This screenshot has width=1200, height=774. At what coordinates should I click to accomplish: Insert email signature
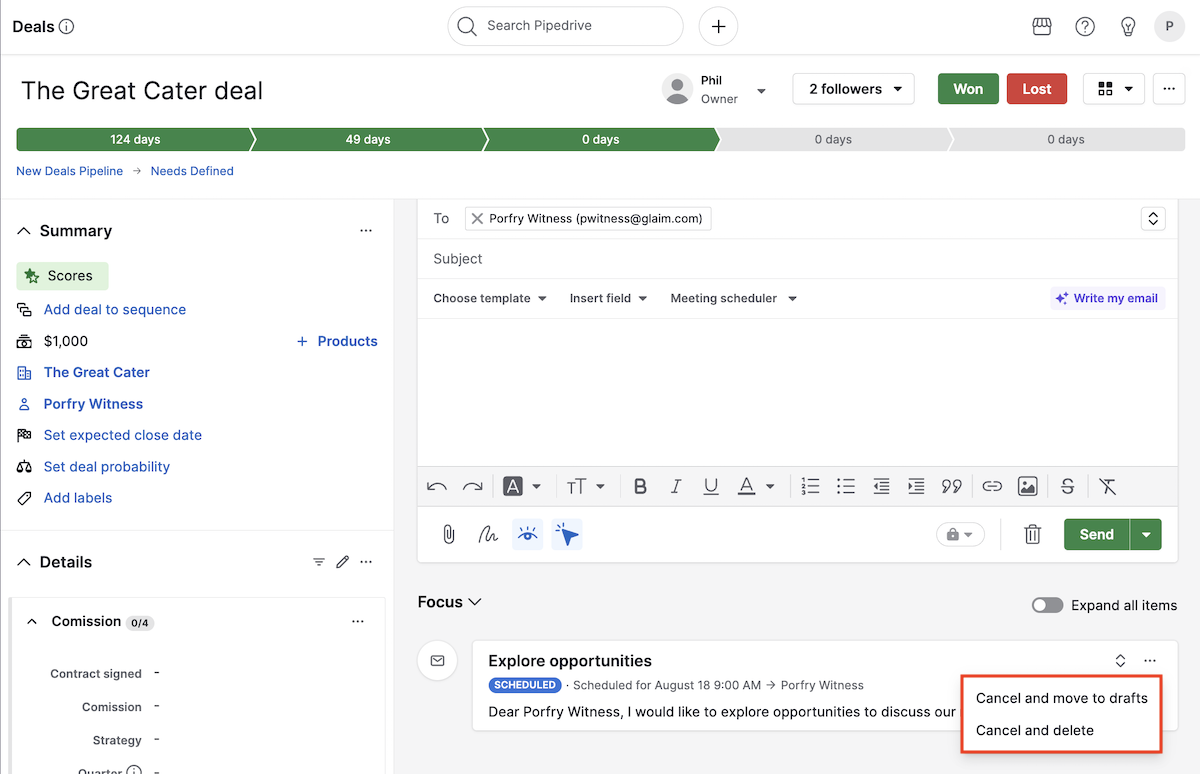(x=488, y=535)
